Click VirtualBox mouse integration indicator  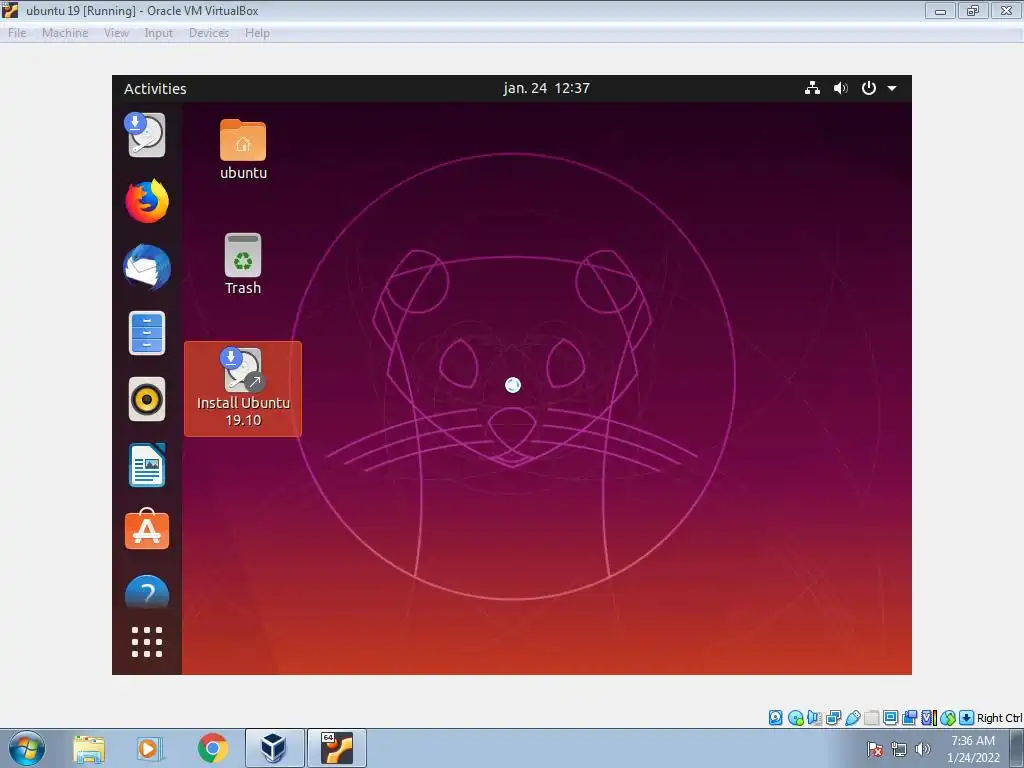click(948, 718)
